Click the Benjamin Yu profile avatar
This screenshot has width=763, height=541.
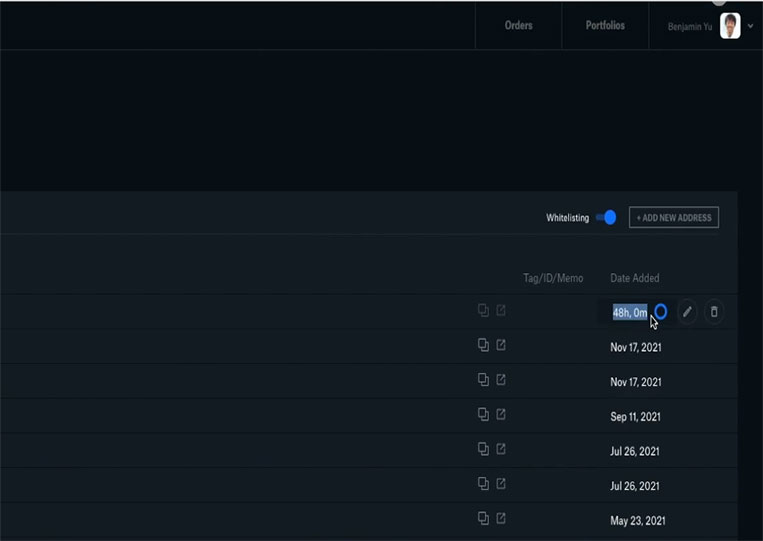[730, 26]
